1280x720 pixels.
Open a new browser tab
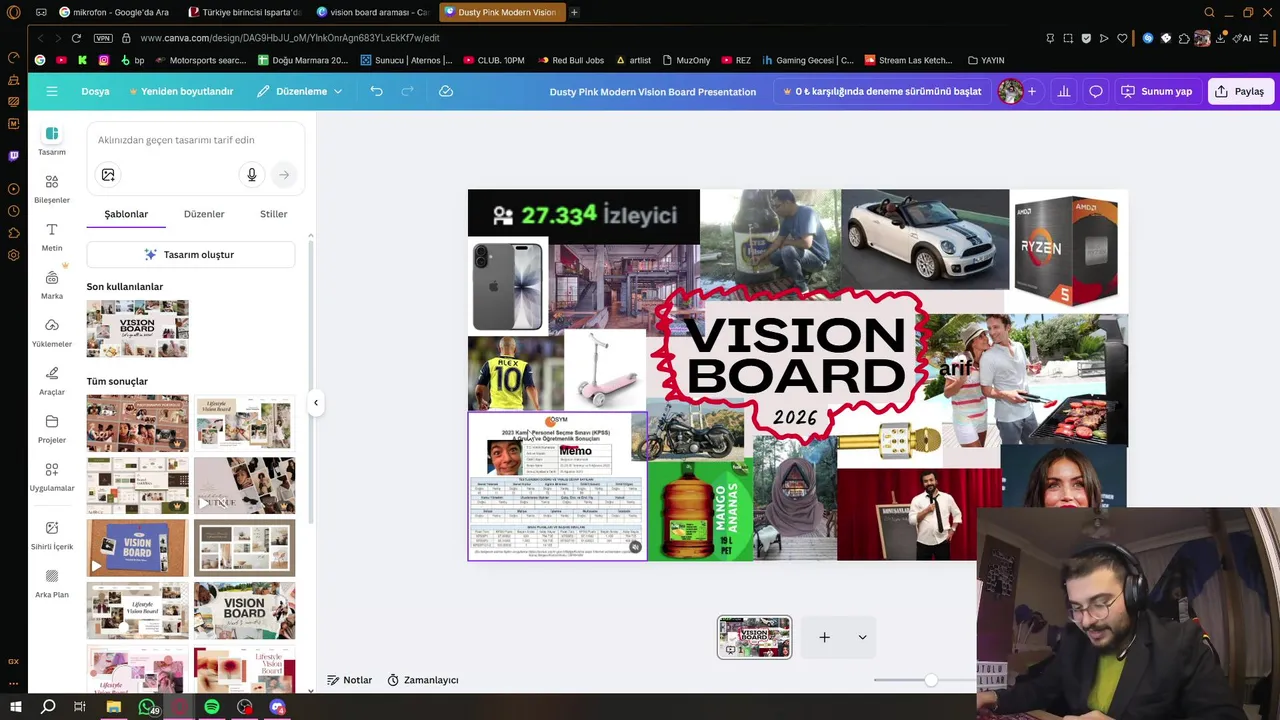point(574,12)
